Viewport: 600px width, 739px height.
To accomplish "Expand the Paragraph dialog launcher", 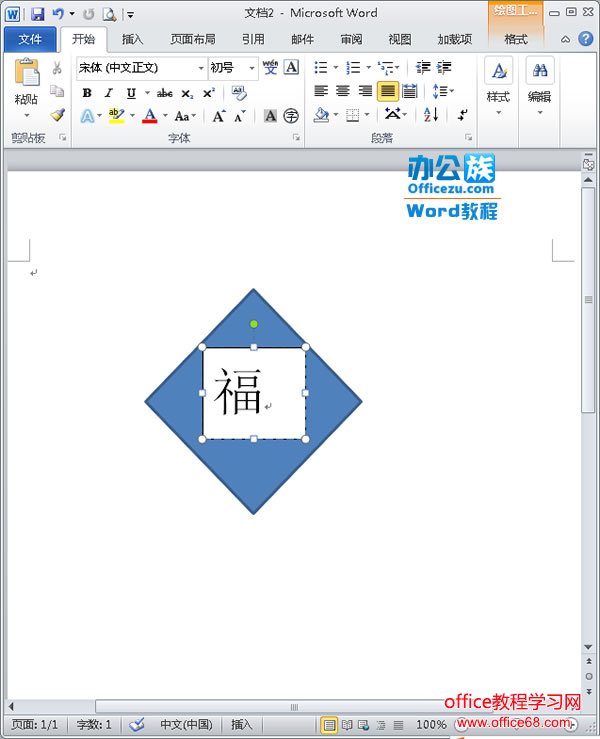I will click(468, 137).
